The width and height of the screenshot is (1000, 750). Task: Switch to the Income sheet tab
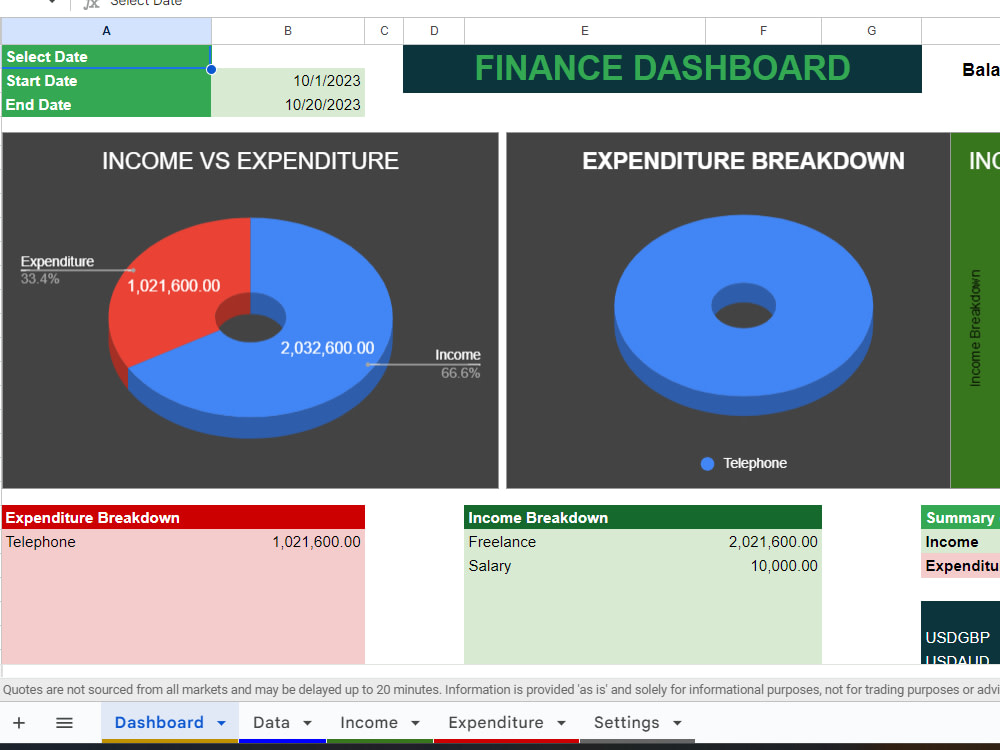pyautogui.click(x=369, y=723)
